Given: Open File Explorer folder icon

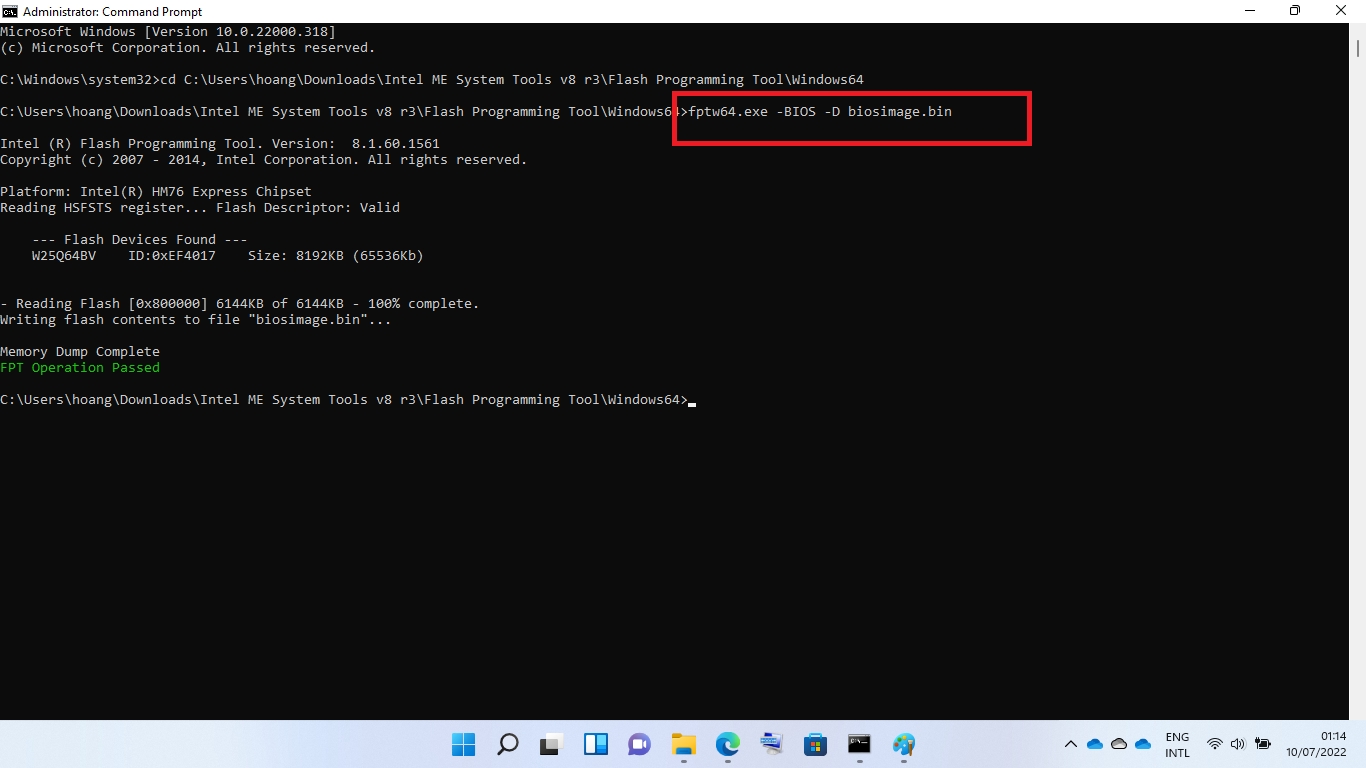Looking at the screenshot, I should [683, 744].
